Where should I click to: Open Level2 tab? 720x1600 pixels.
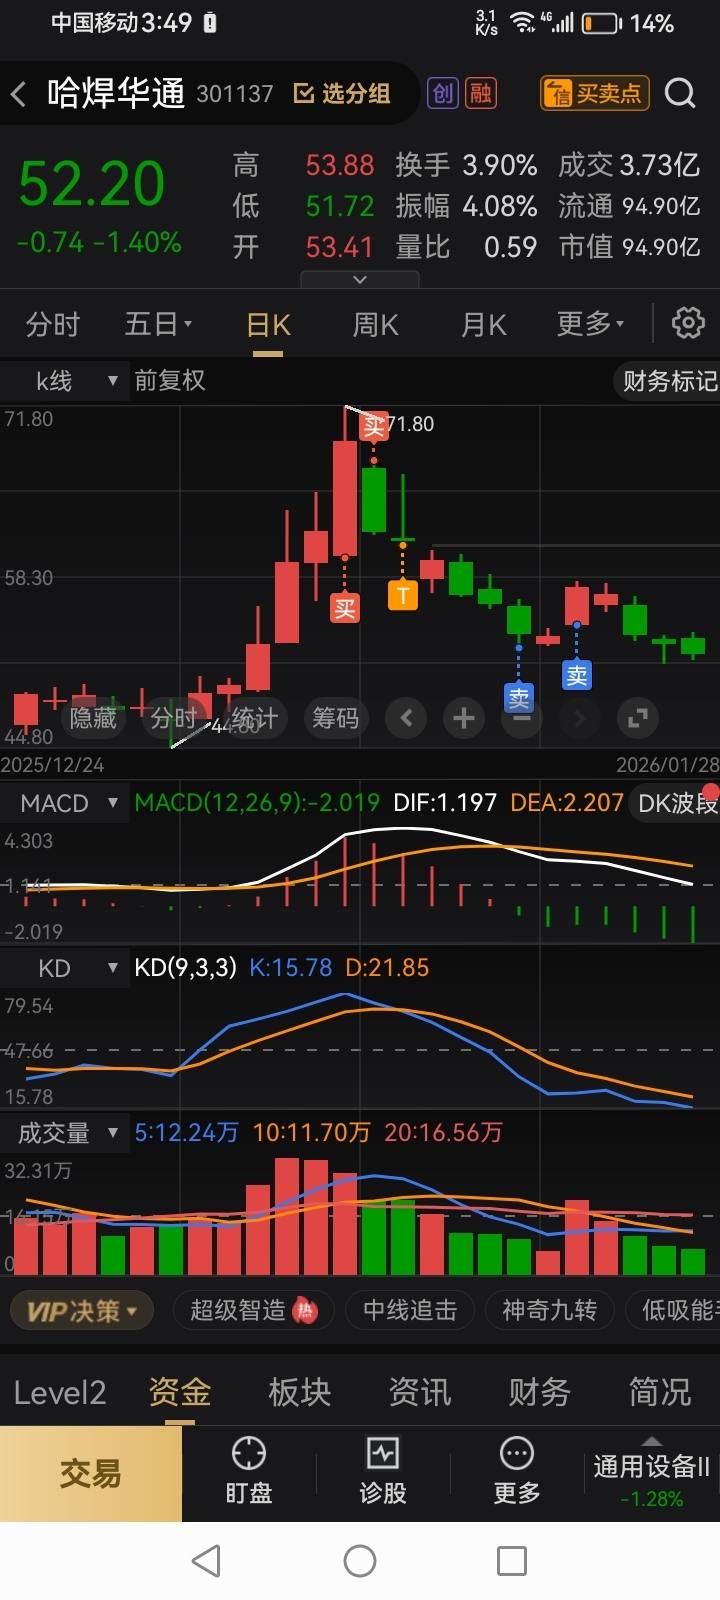[x=60, y=1392]
